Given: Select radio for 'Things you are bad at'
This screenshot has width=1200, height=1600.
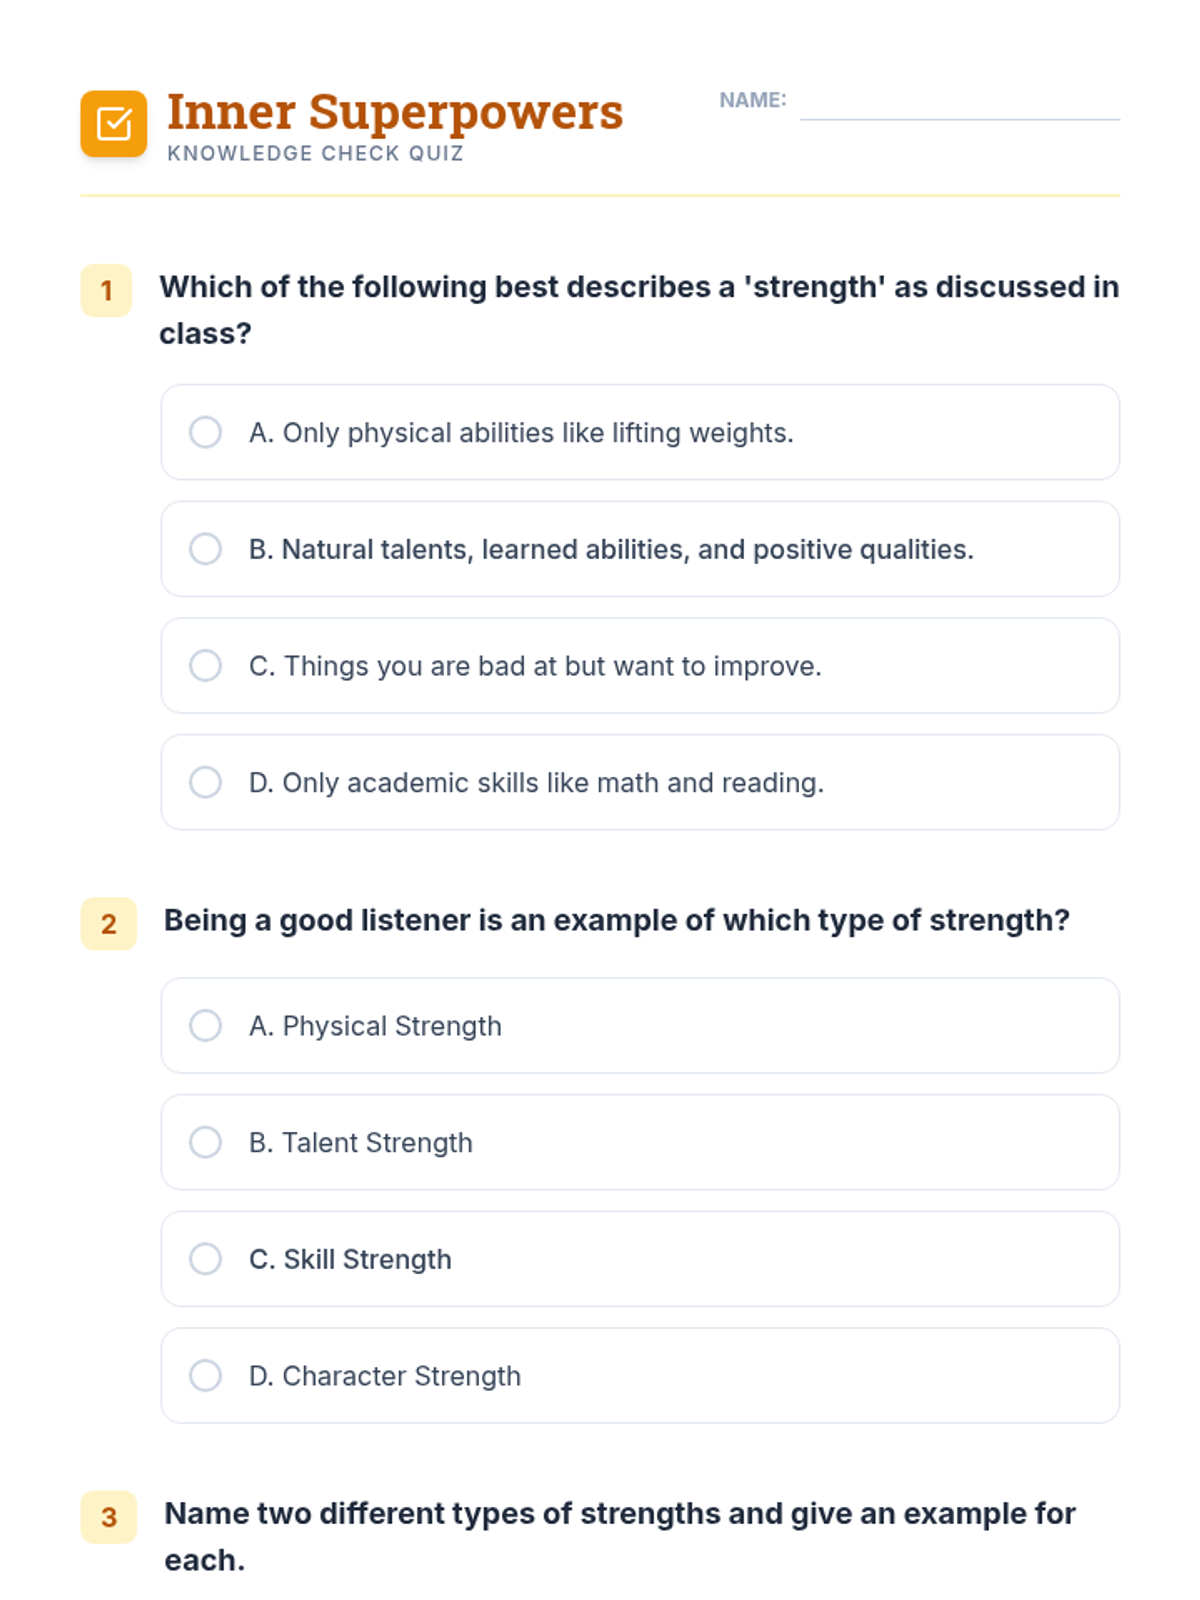Looking at the screenshot, I should point(205,666).
